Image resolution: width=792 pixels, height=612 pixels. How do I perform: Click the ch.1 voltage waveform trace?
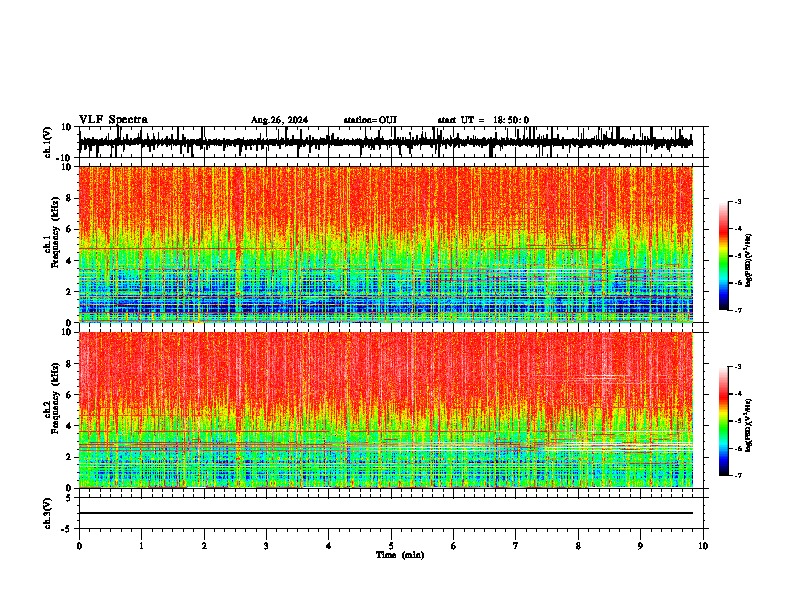click(385, 143)
